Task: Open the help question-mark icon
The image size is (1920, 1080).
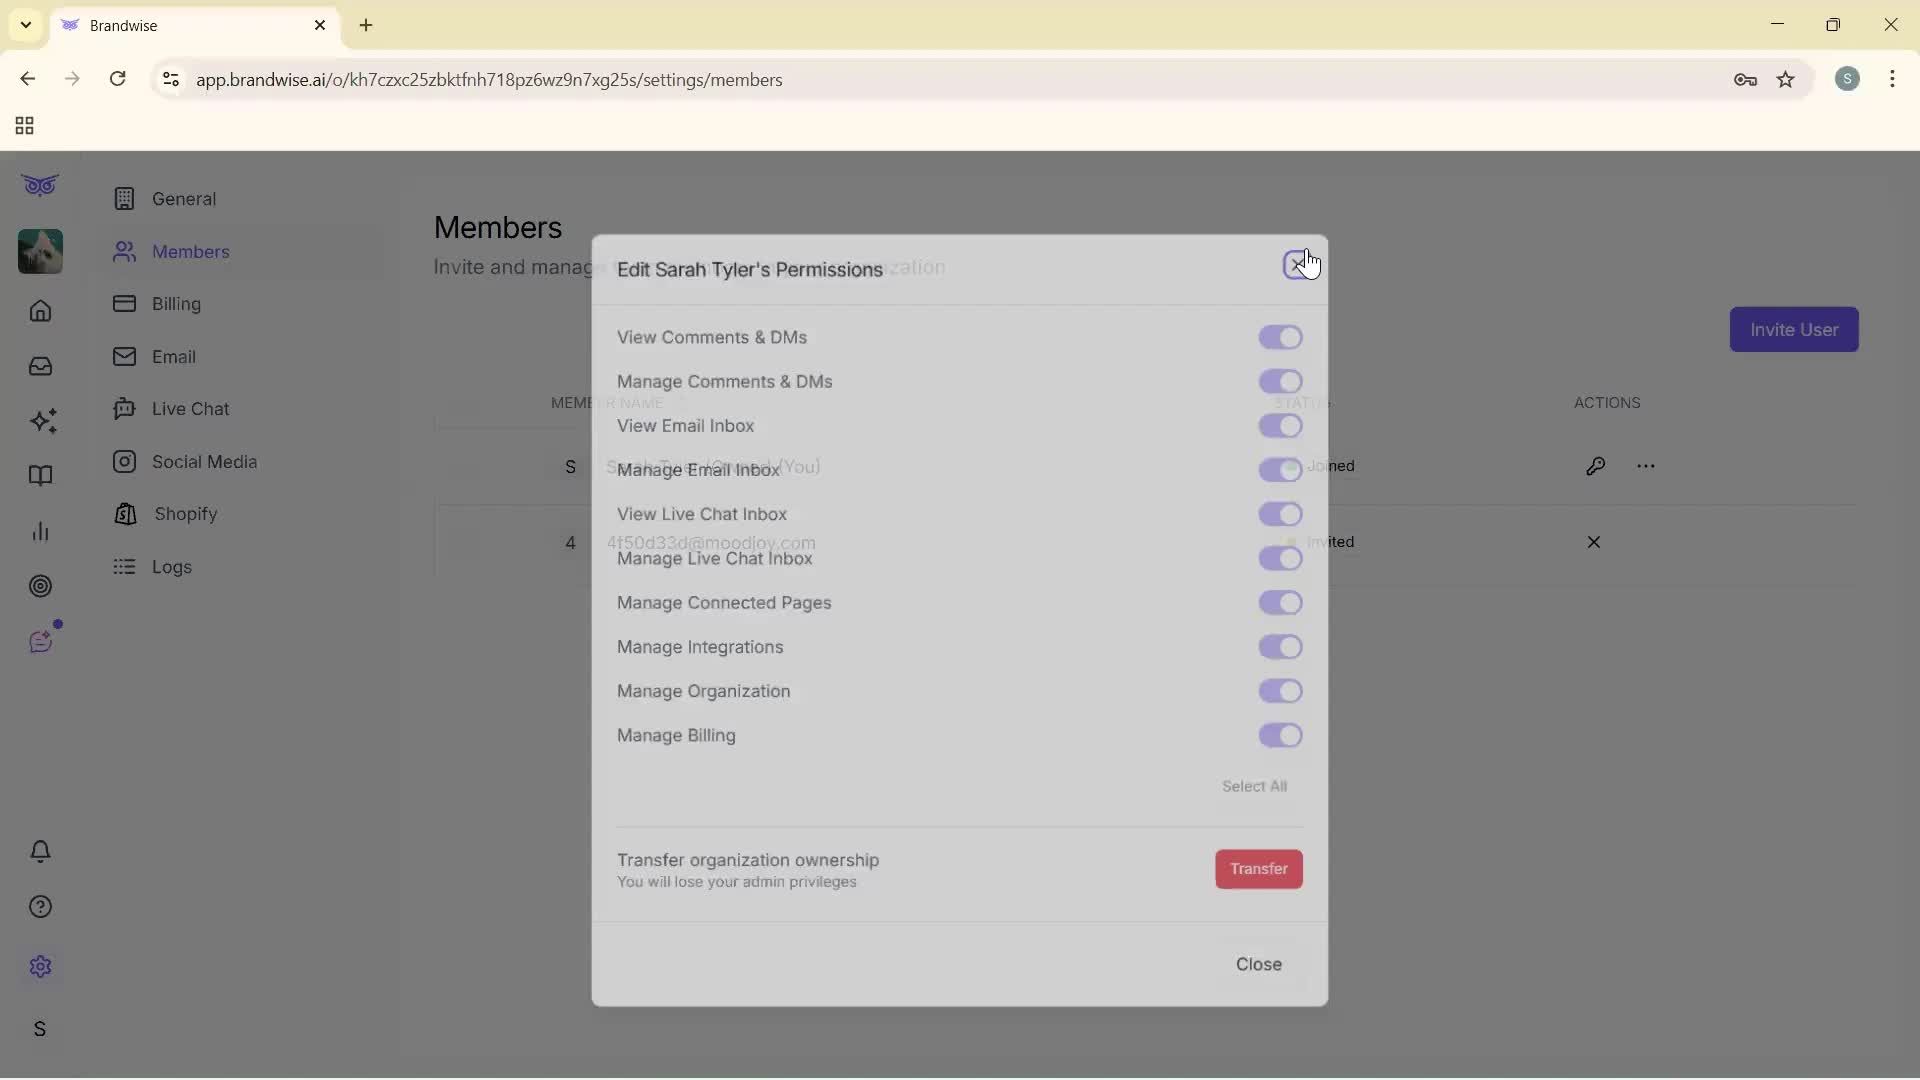Action: 40,907
